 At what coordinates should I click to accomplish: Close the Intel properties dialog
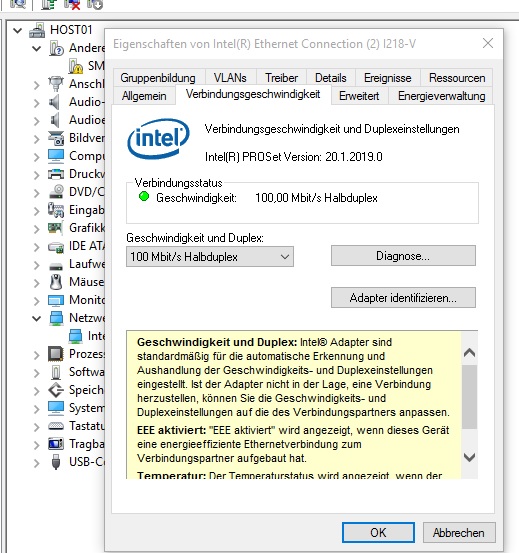pos(488,43)
